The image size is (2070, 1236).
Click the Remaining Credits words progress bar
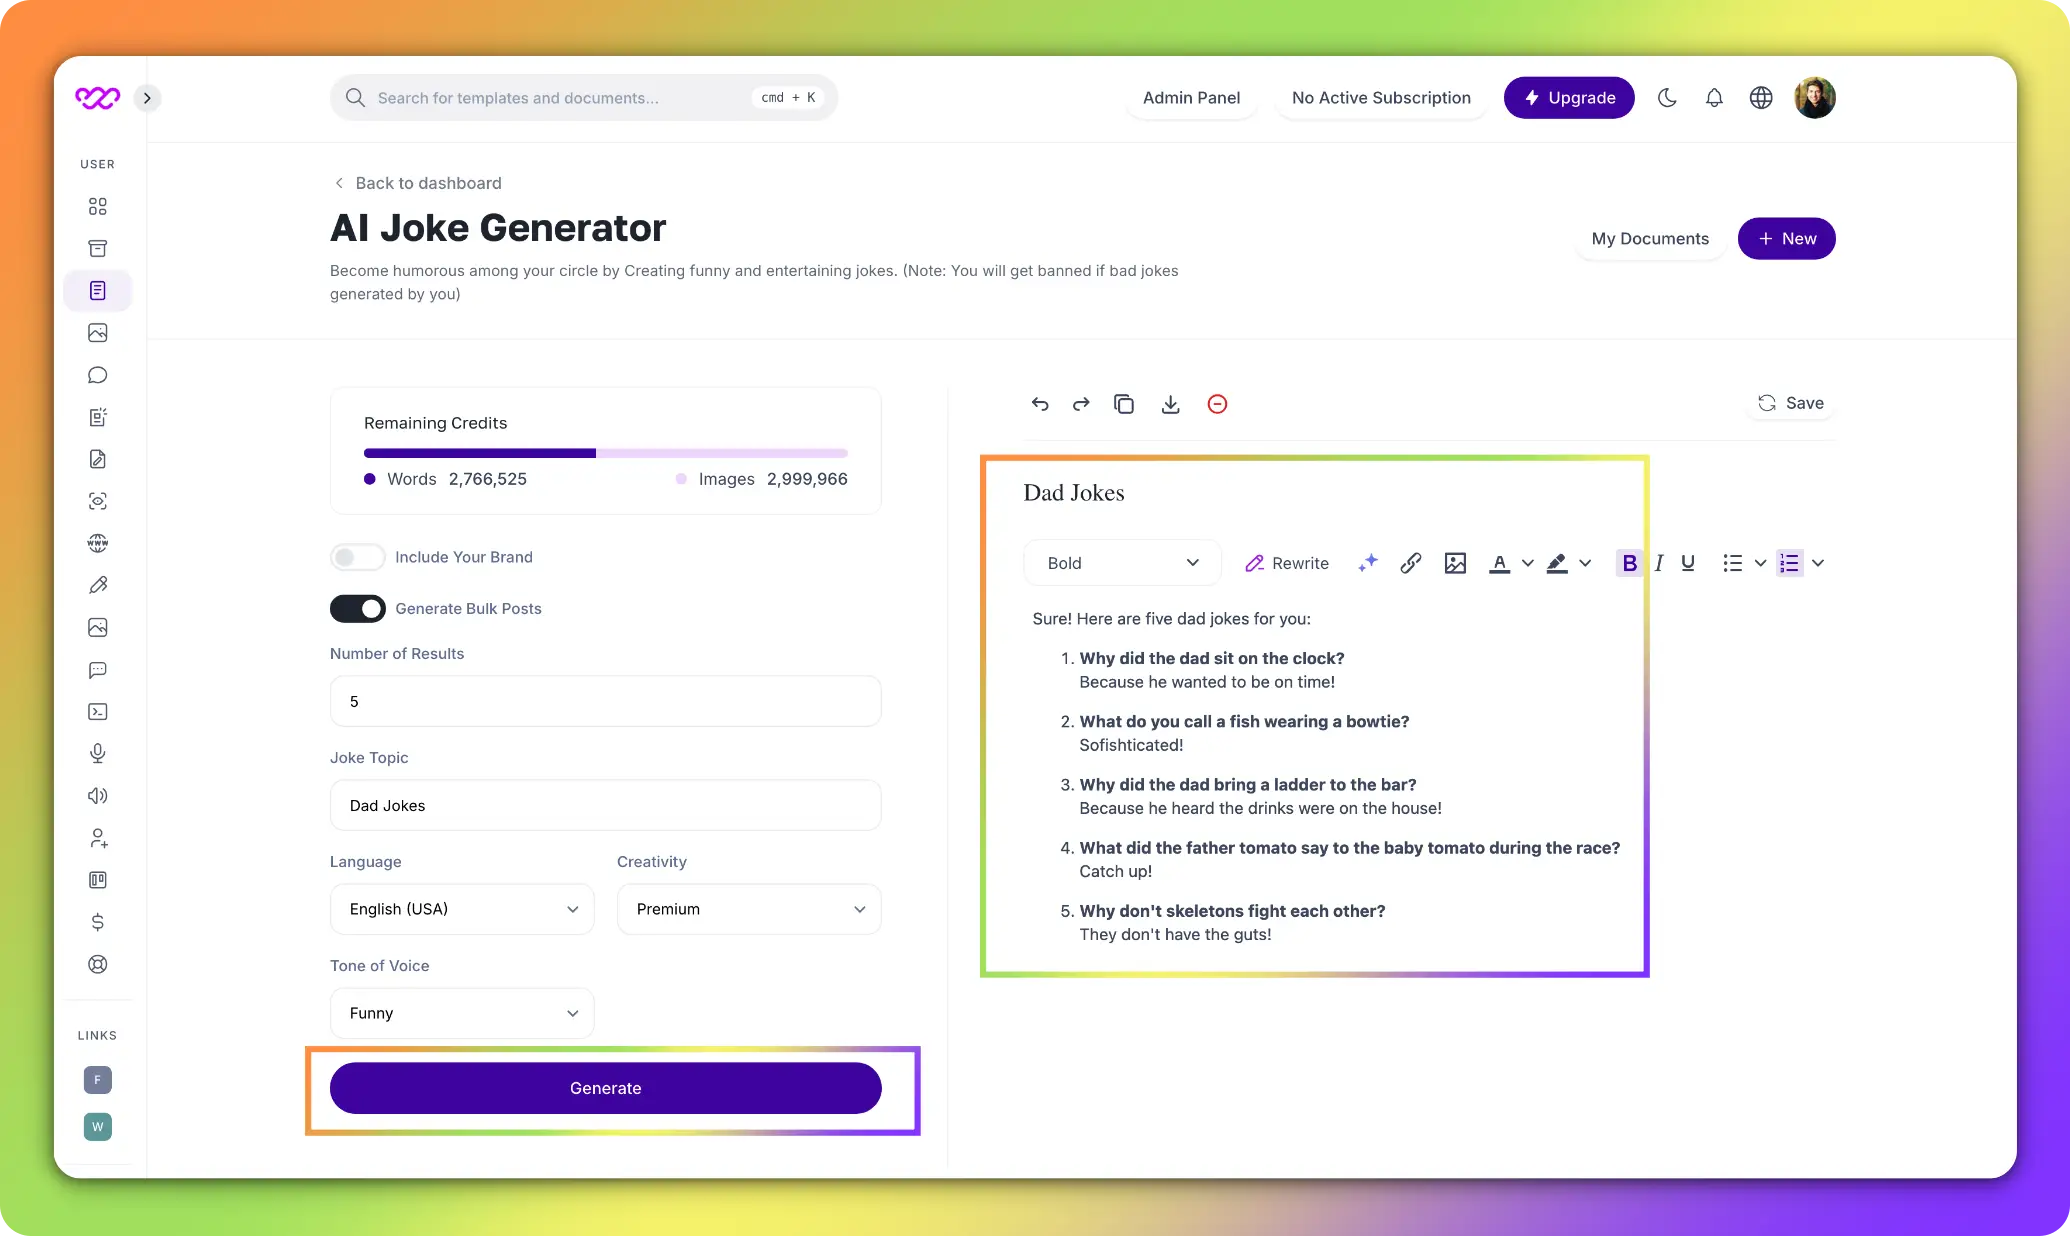[x=480, y=452]
